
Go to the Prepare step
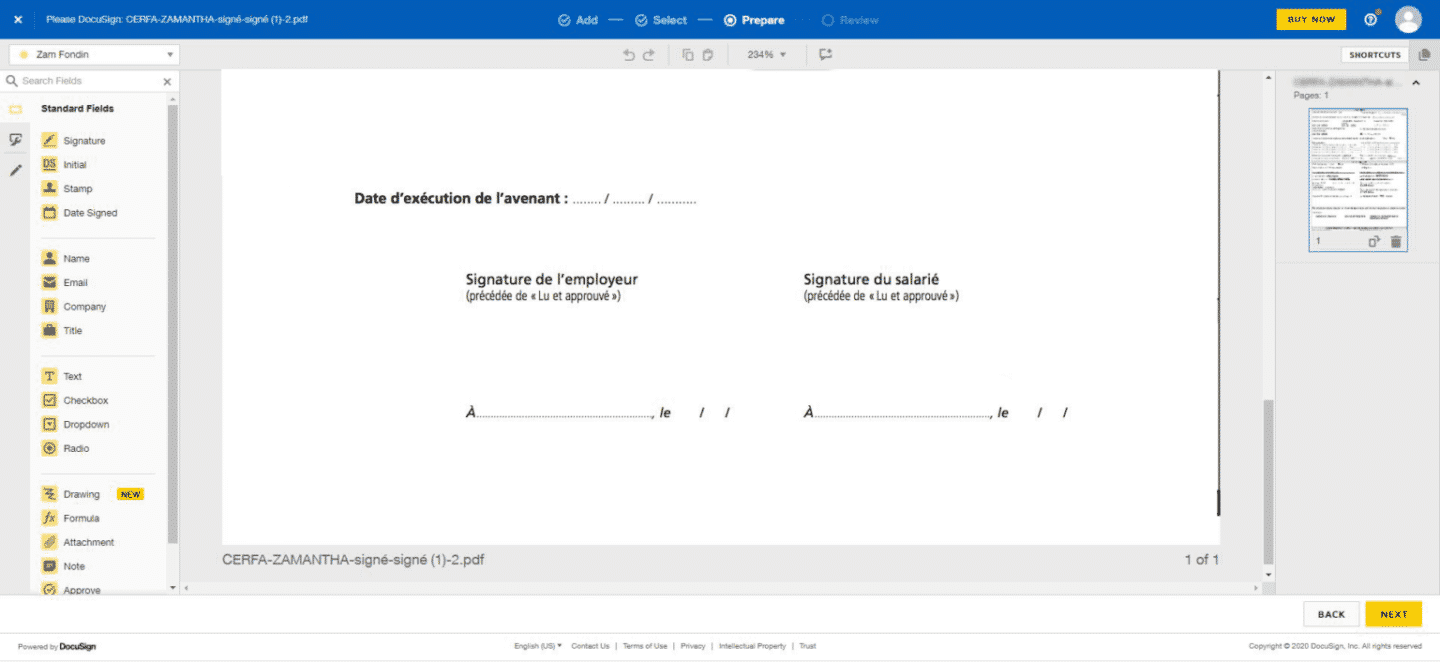pos(754,20)
